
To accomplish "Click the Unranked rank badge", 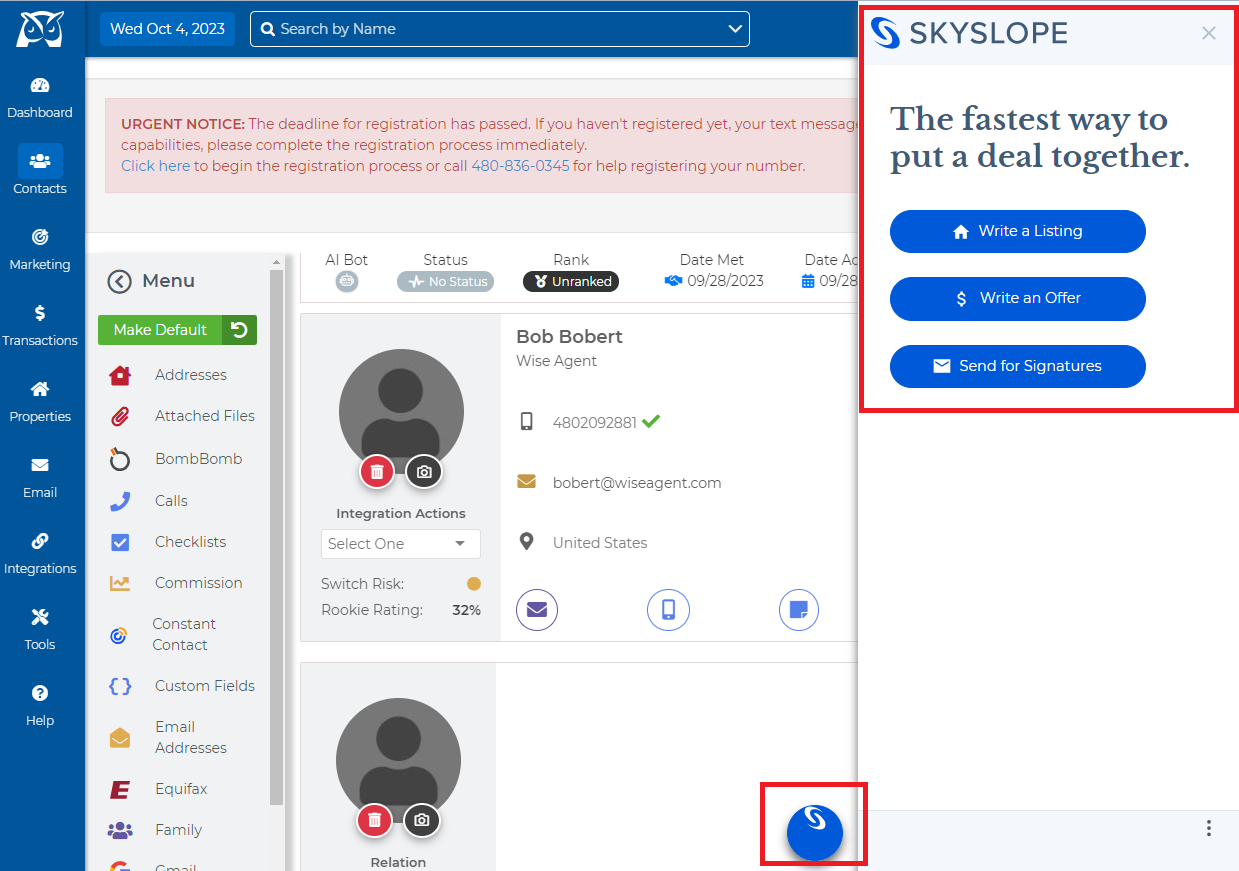I will click(x=571, y=282).
